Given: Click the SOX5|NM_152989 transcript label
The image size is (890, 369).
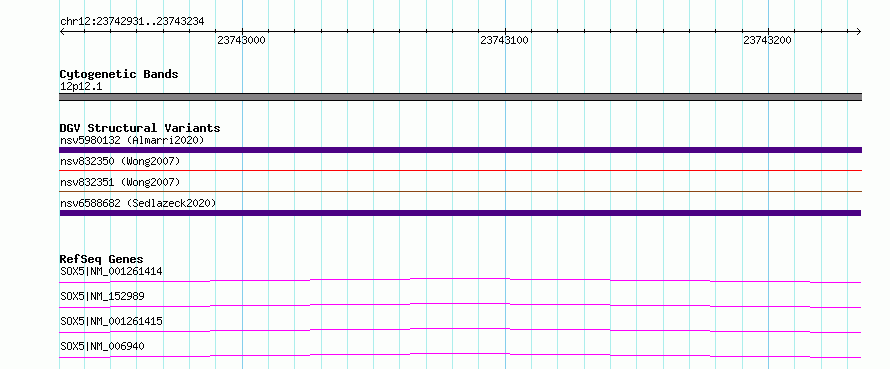Looking at the screenshot, I should pos(102,296).
